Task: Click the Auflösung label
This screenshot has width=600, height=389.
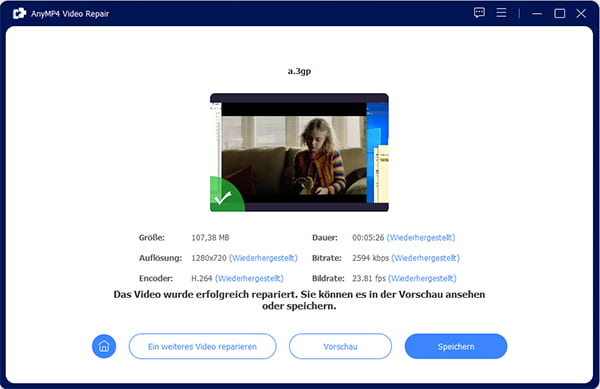Action: 160,258
